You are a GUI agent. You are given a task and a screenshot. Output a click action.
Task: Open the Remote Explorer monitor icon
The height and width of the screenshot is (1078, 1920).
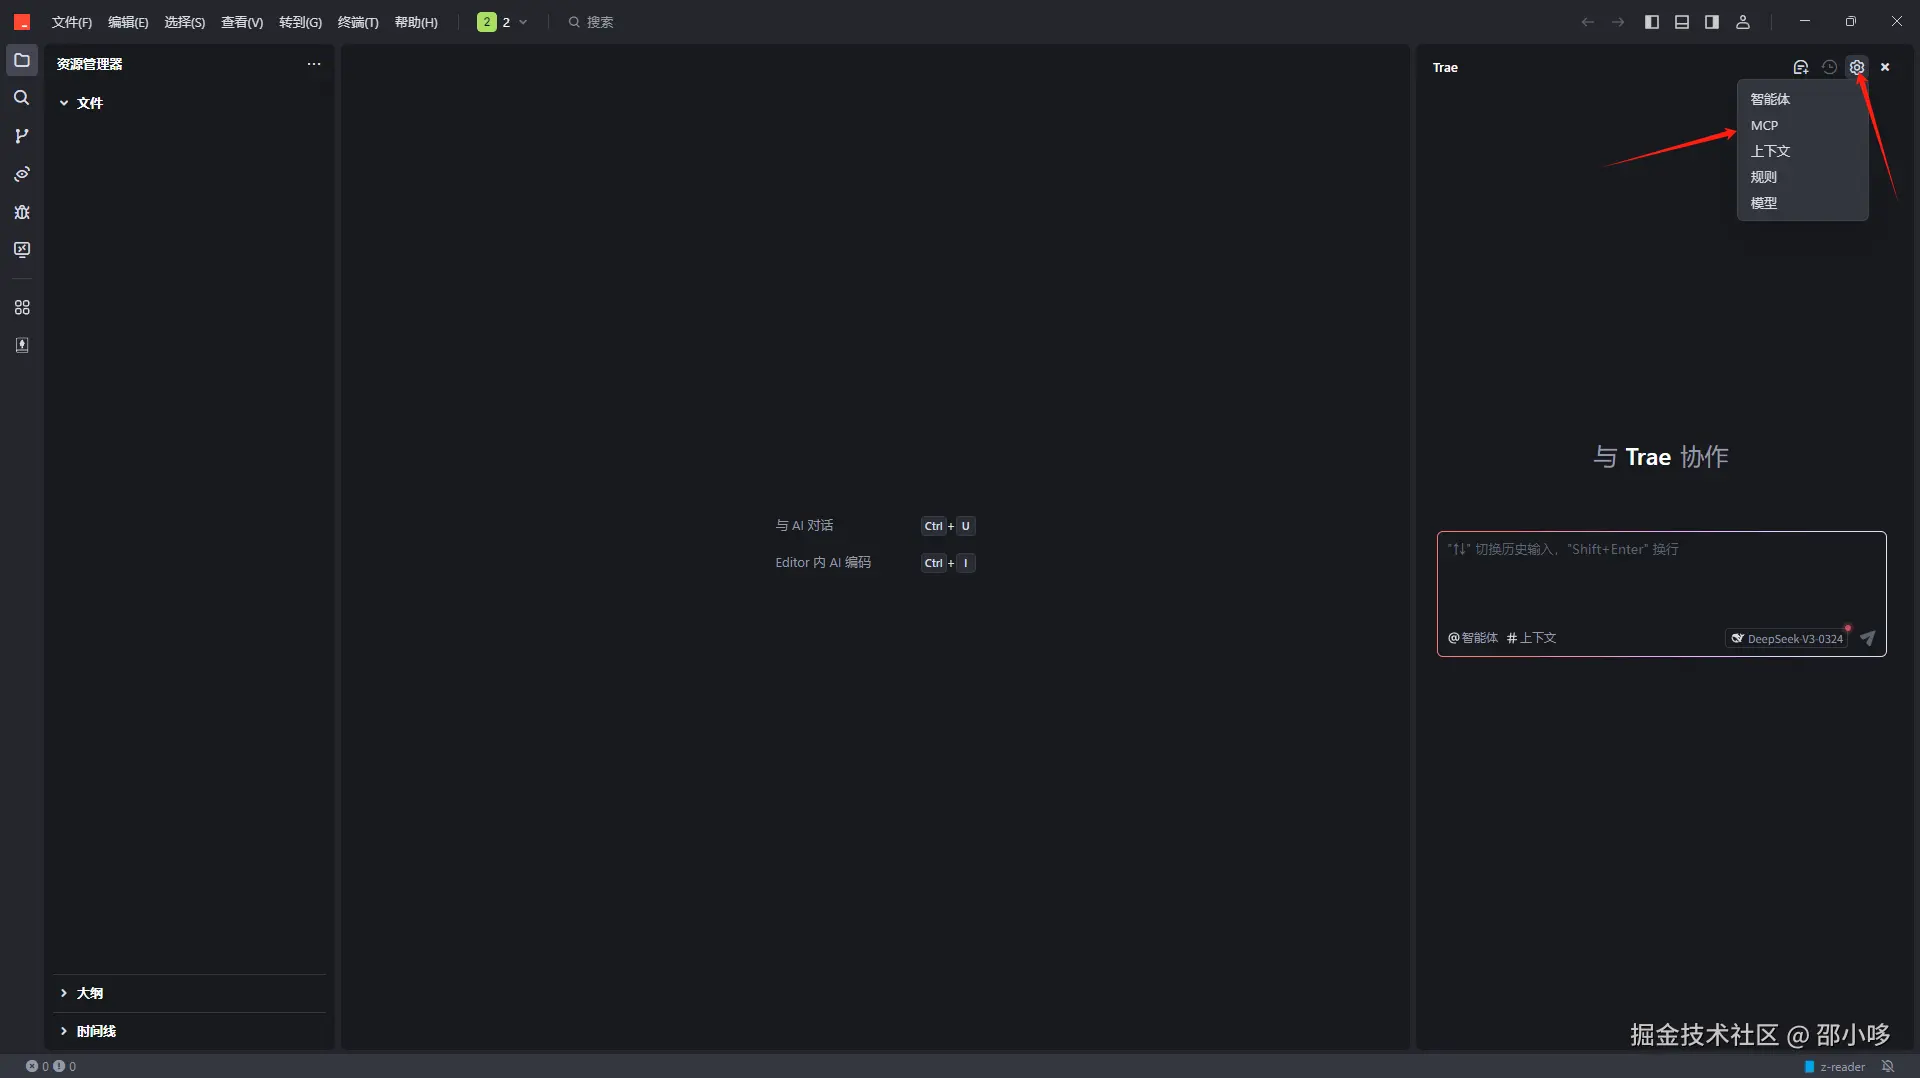pos(21,250)
